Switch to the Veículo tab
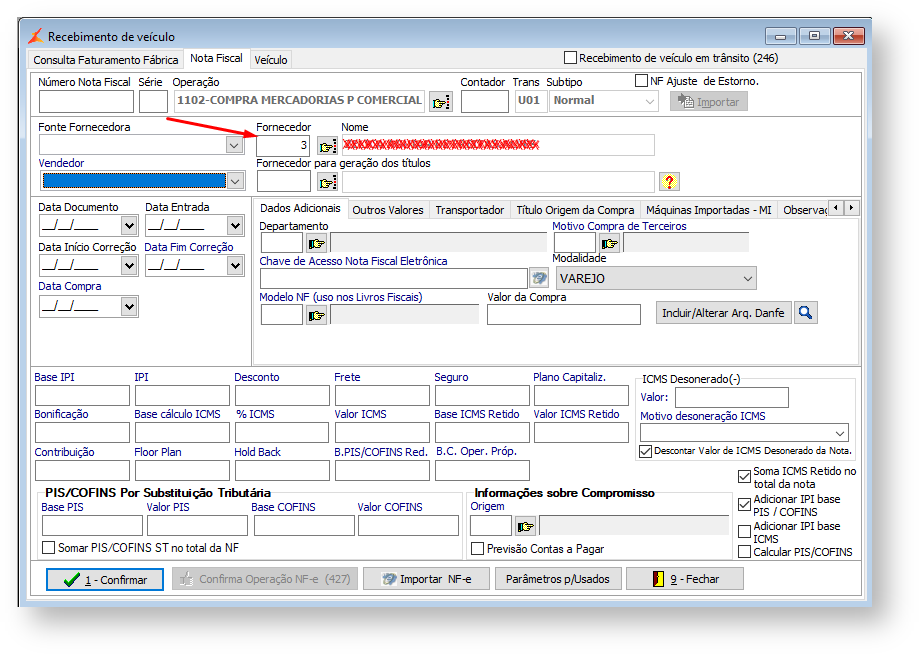The height and width of the screenshot is (655, 920). 270,60
